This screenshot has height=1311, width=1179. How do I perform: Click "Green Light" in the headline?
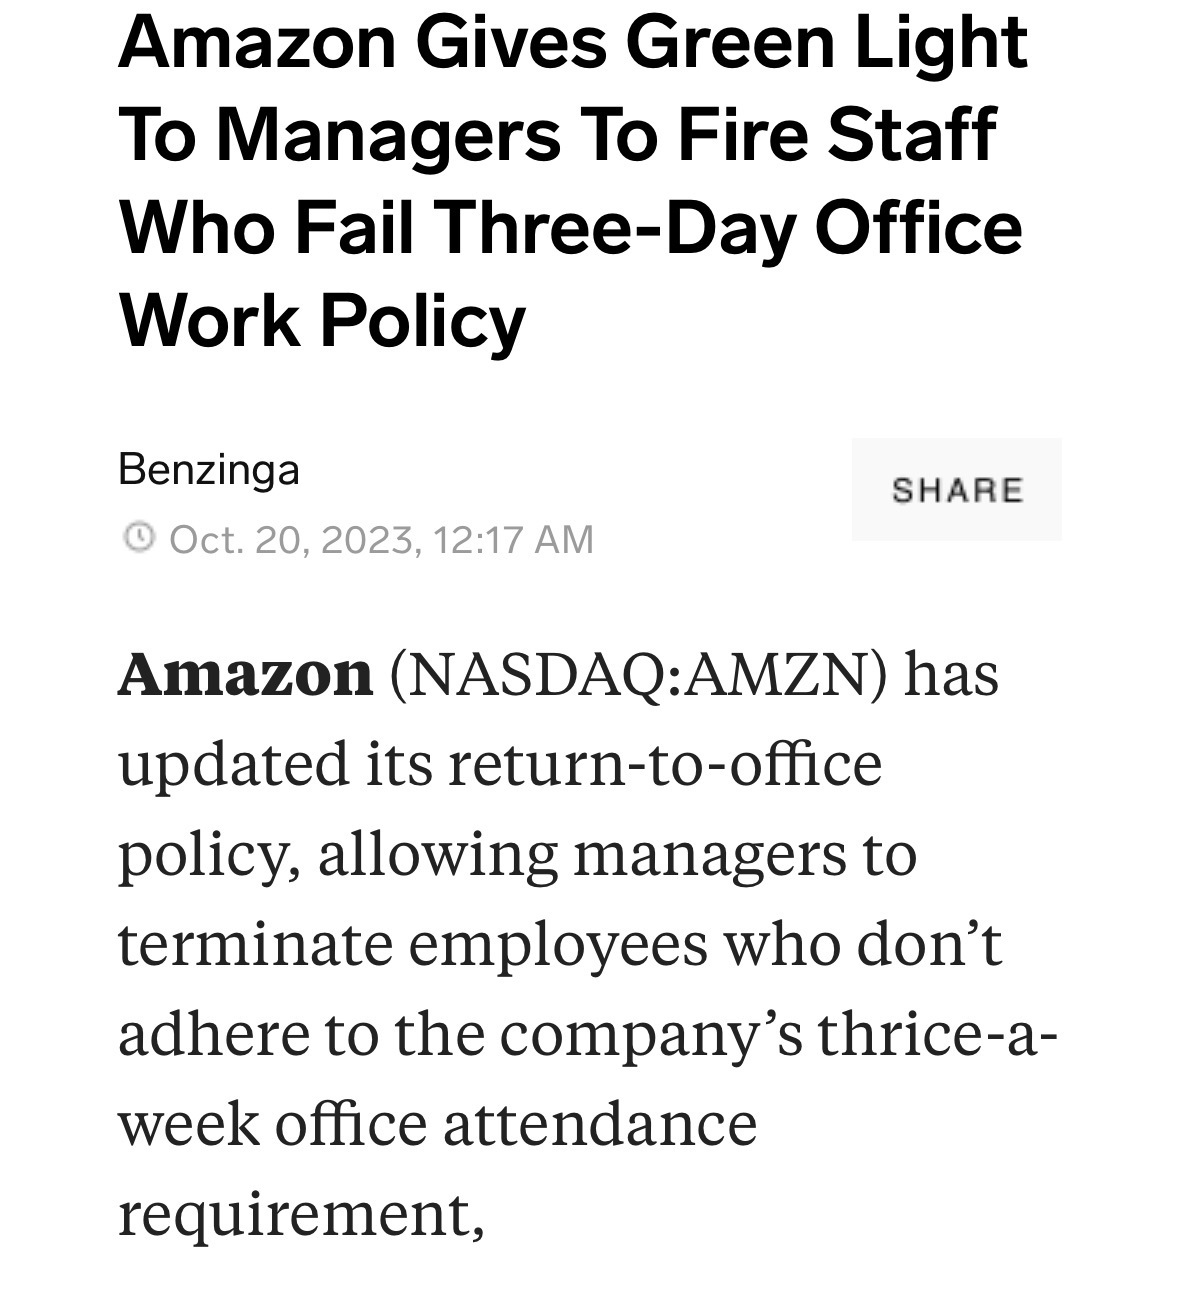pos(826,42)
